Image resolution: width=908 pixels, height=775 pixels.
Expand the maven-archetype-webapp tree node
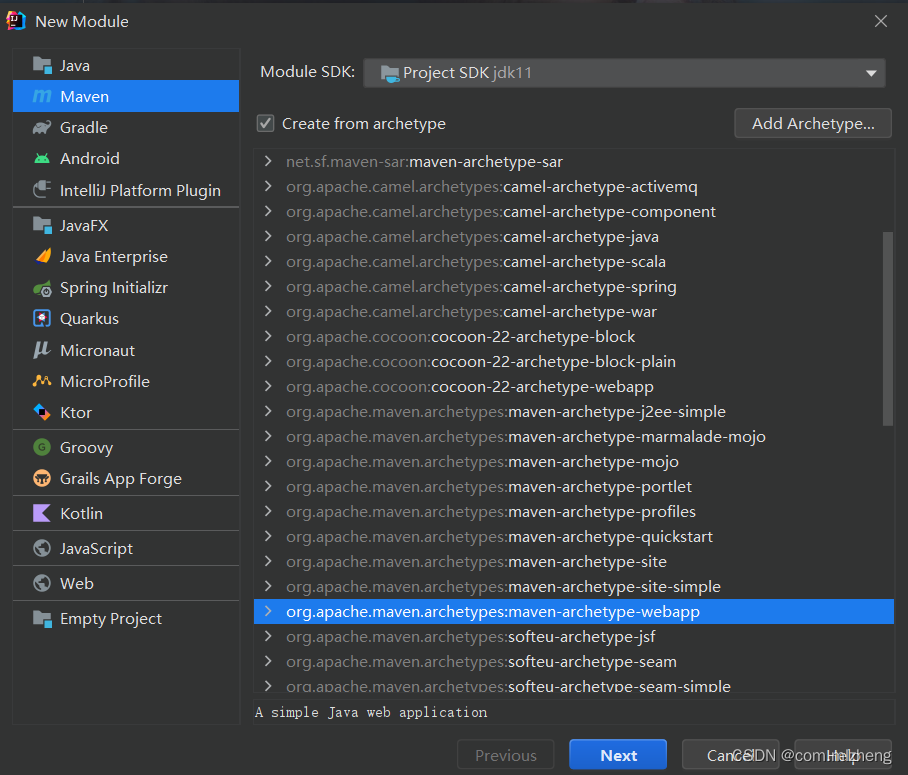tap(268, 611)
